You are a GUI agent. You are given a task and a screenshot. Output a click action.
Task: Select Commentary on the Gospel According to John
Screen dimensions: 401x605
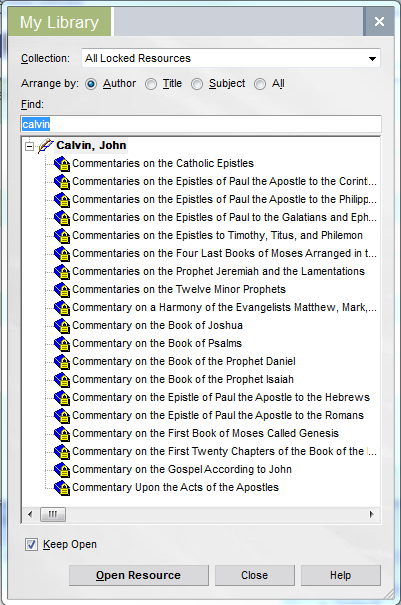point(182,470)
